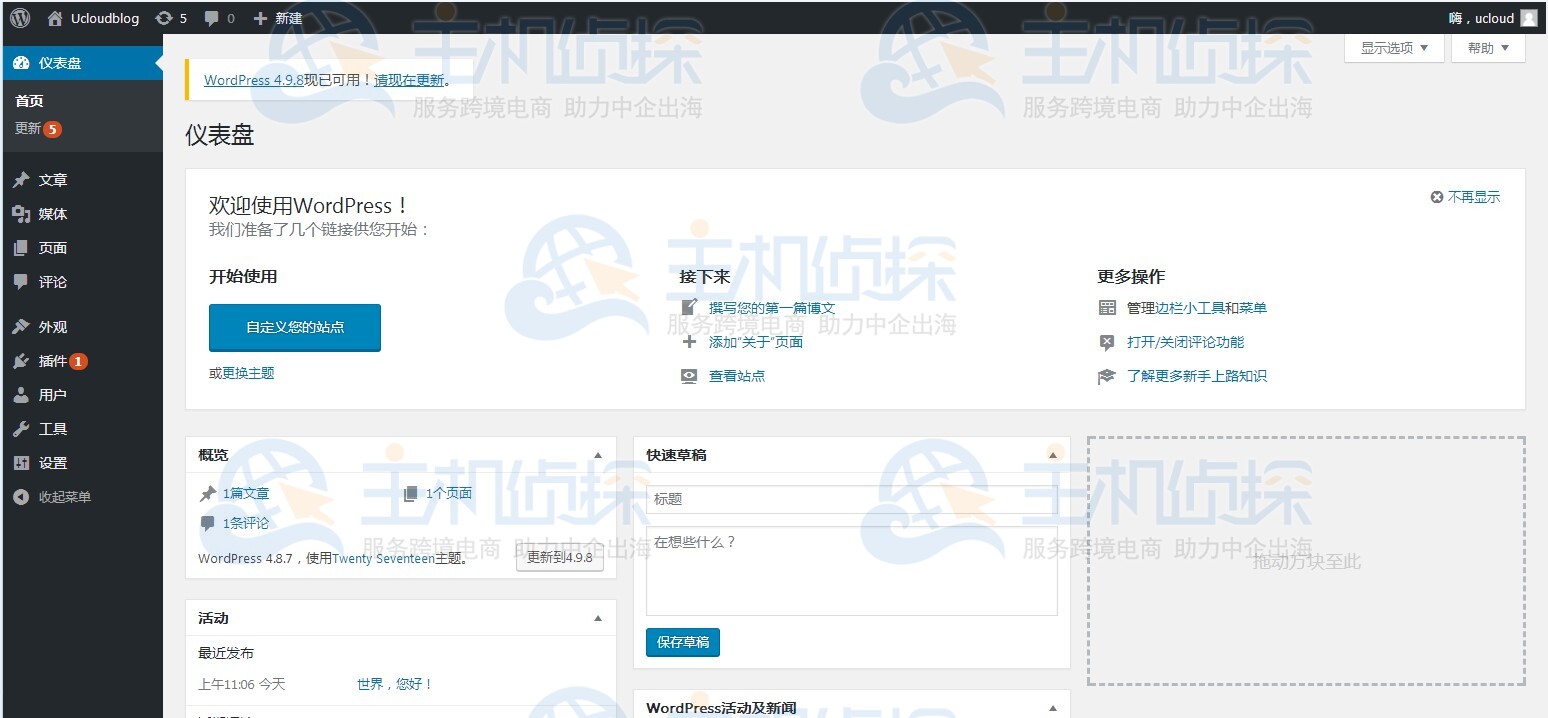Expand the 帮助 dropdown

pyautogui.click(x=1487, y=46)
